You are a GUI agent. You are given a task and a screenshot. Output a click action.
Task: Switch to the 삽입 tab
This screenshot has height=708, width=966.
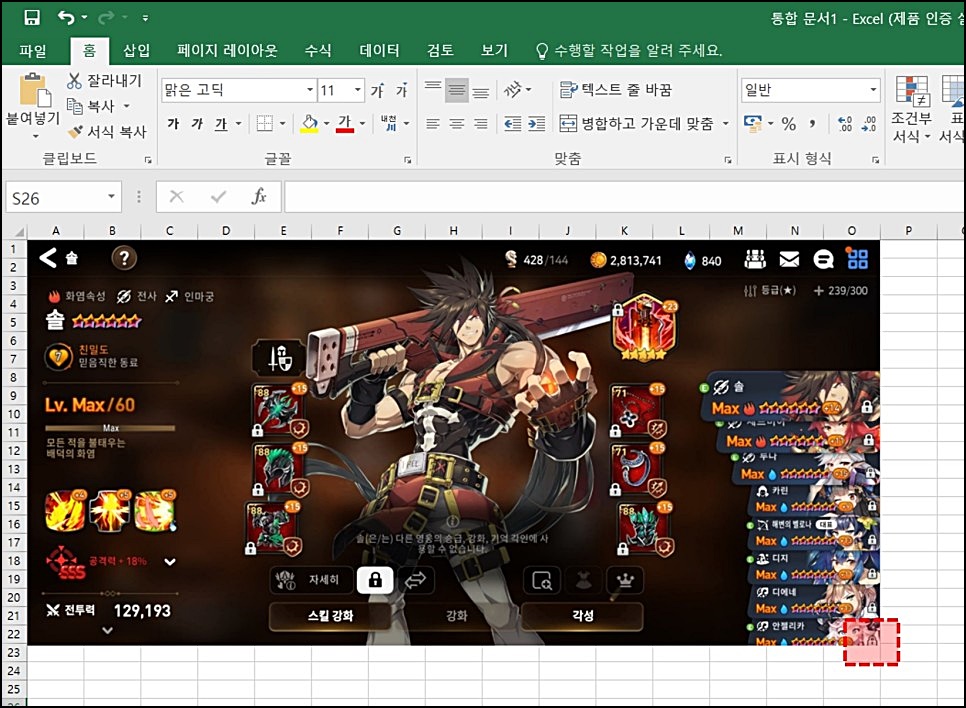136,51
